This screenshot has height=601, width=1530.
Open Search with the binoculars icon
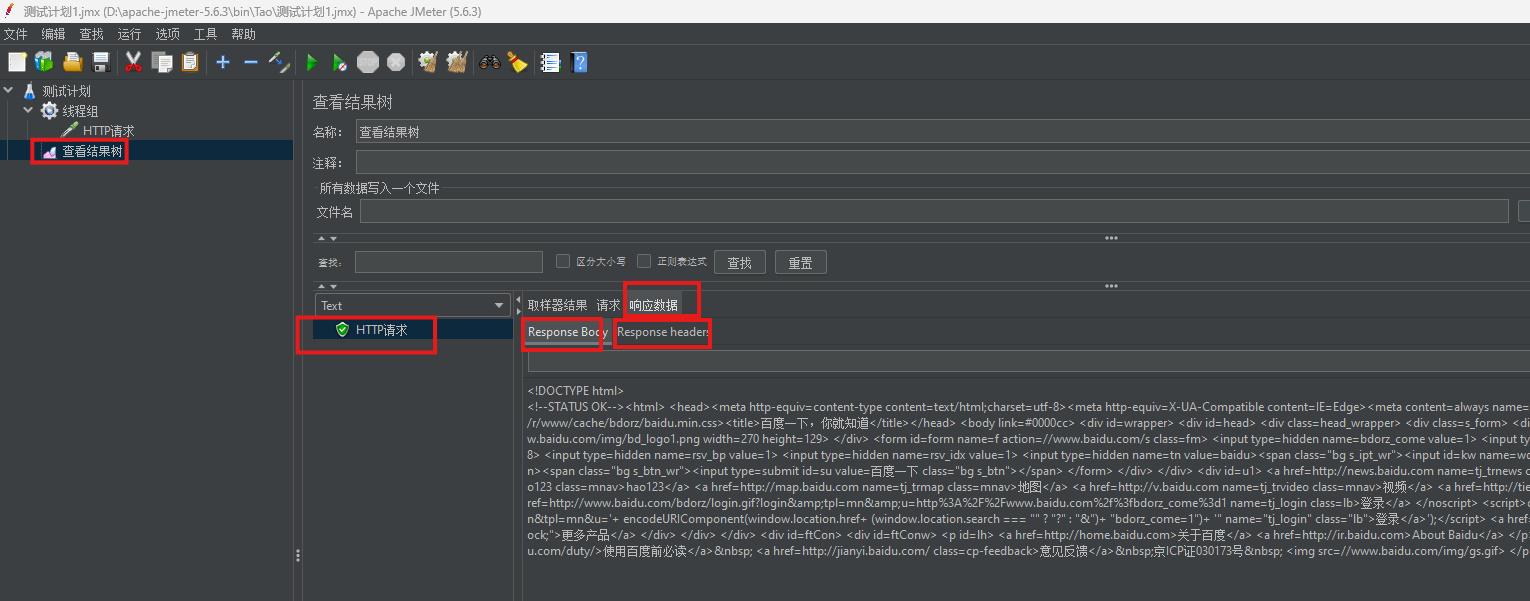[489, 62]
